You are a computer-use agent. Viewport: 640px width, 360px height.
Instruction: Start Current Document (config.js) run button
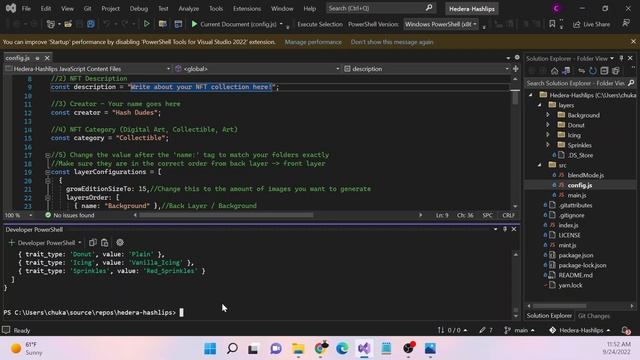coord(233,24)
